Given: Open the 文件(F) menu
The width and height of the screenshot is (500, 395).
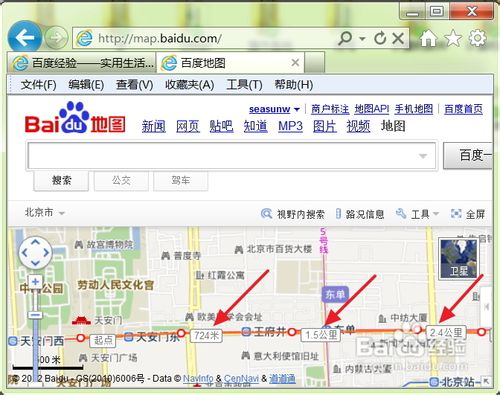Looking at the screenshot, I should 38,85.
